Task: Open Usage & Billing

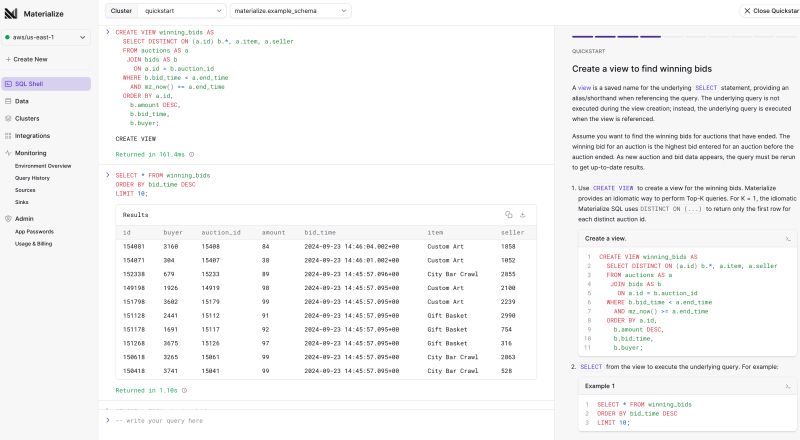Action: pyautogui.click(x=33, y=244)
